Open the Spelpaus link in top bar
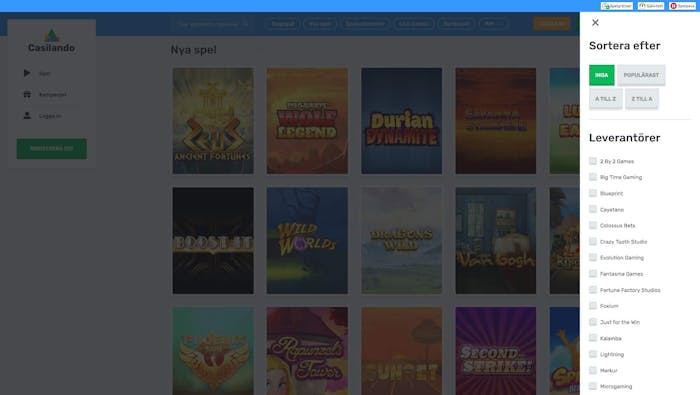 click(683, 6)
